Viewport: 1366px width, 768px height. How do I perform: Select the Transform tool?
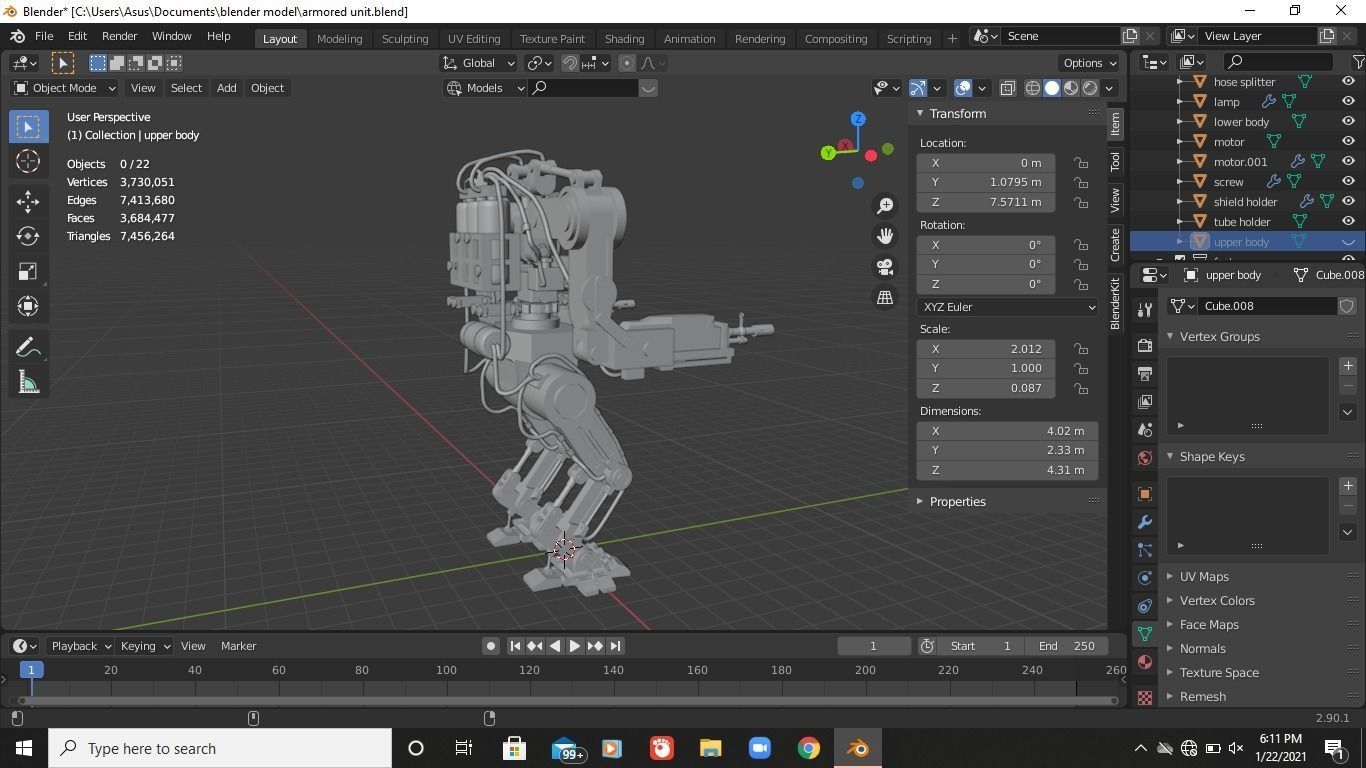tap(28, 306)
